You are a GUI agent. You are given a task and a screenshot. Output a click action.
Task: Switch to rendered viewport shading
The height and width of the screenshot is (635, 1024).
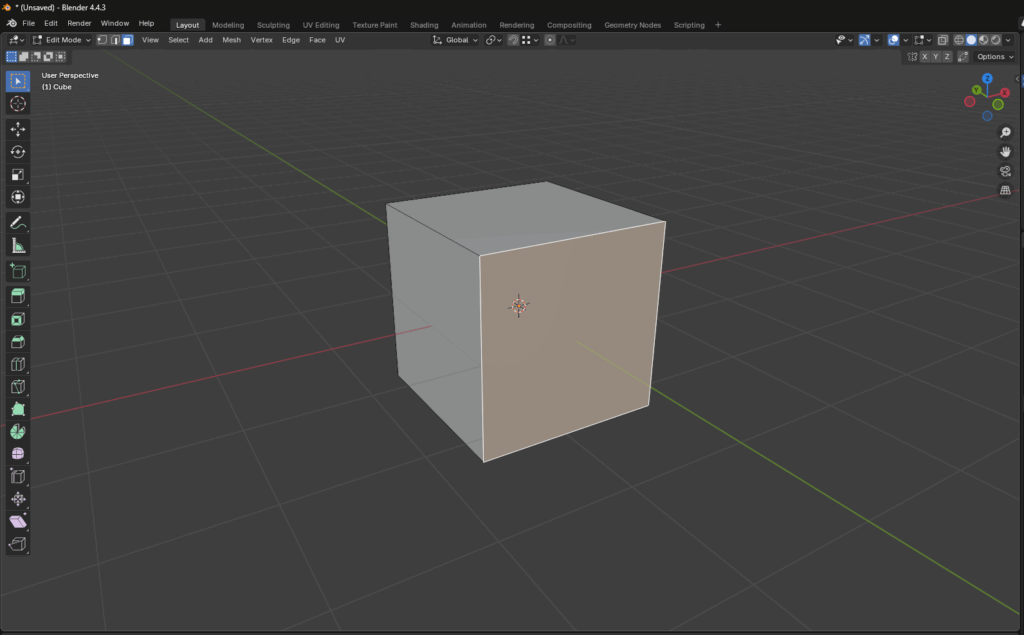point(996,40)
